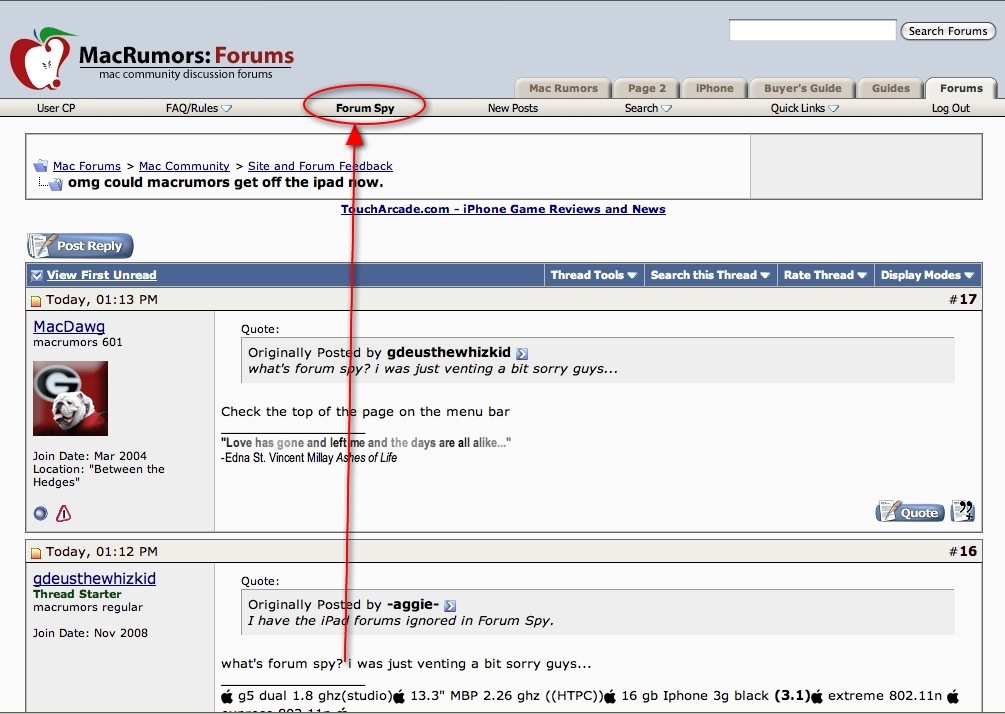This screenshot has height=714, width=1005.
Task: Click the Edna St. Vincent Millay signature line
Action: 309,458
